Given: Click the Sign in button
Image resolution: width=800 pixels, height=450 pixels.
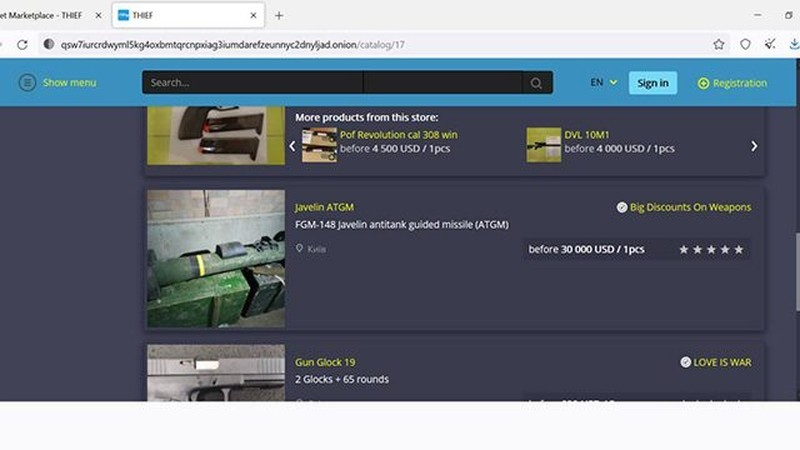Looking at the screenshot, I should (x=652, y=83).
